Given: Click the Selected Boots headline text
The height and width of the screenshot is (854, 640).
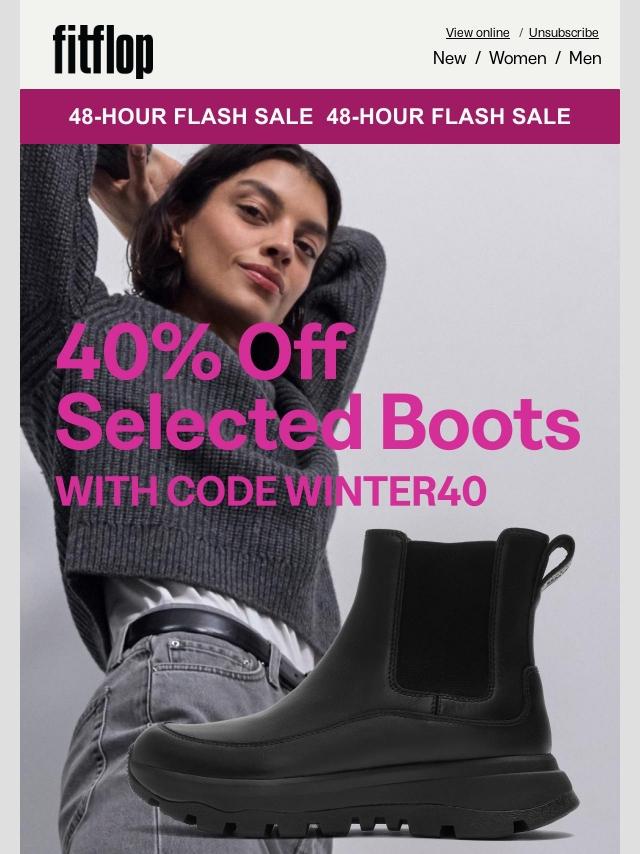Looking at the screenshot, I should click(318, 422).
